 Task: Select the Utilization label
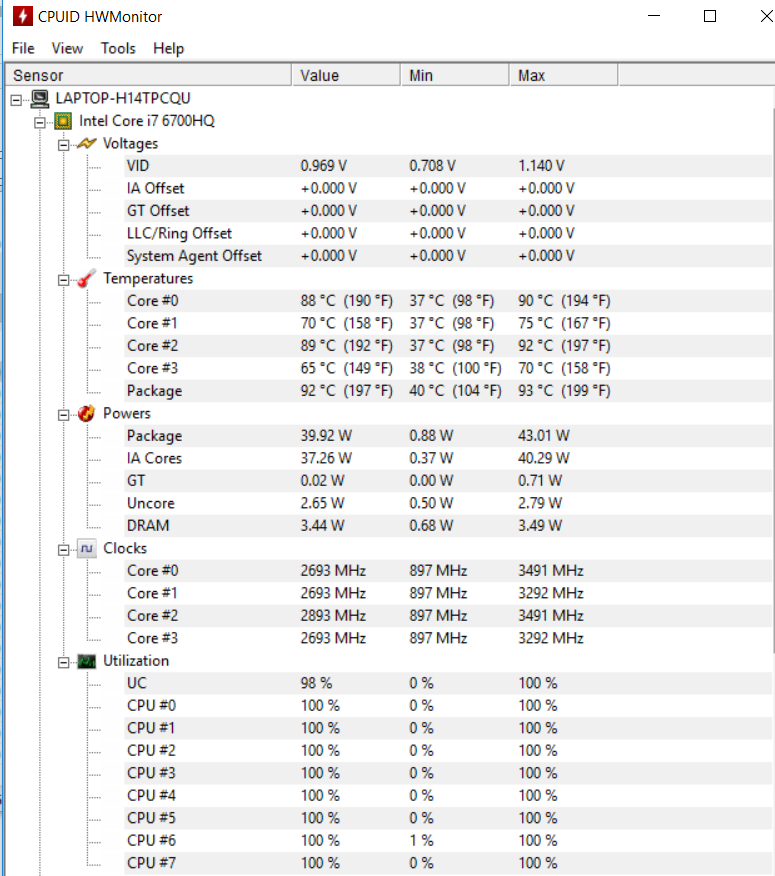pyautogui.click(x=136, y=661)
